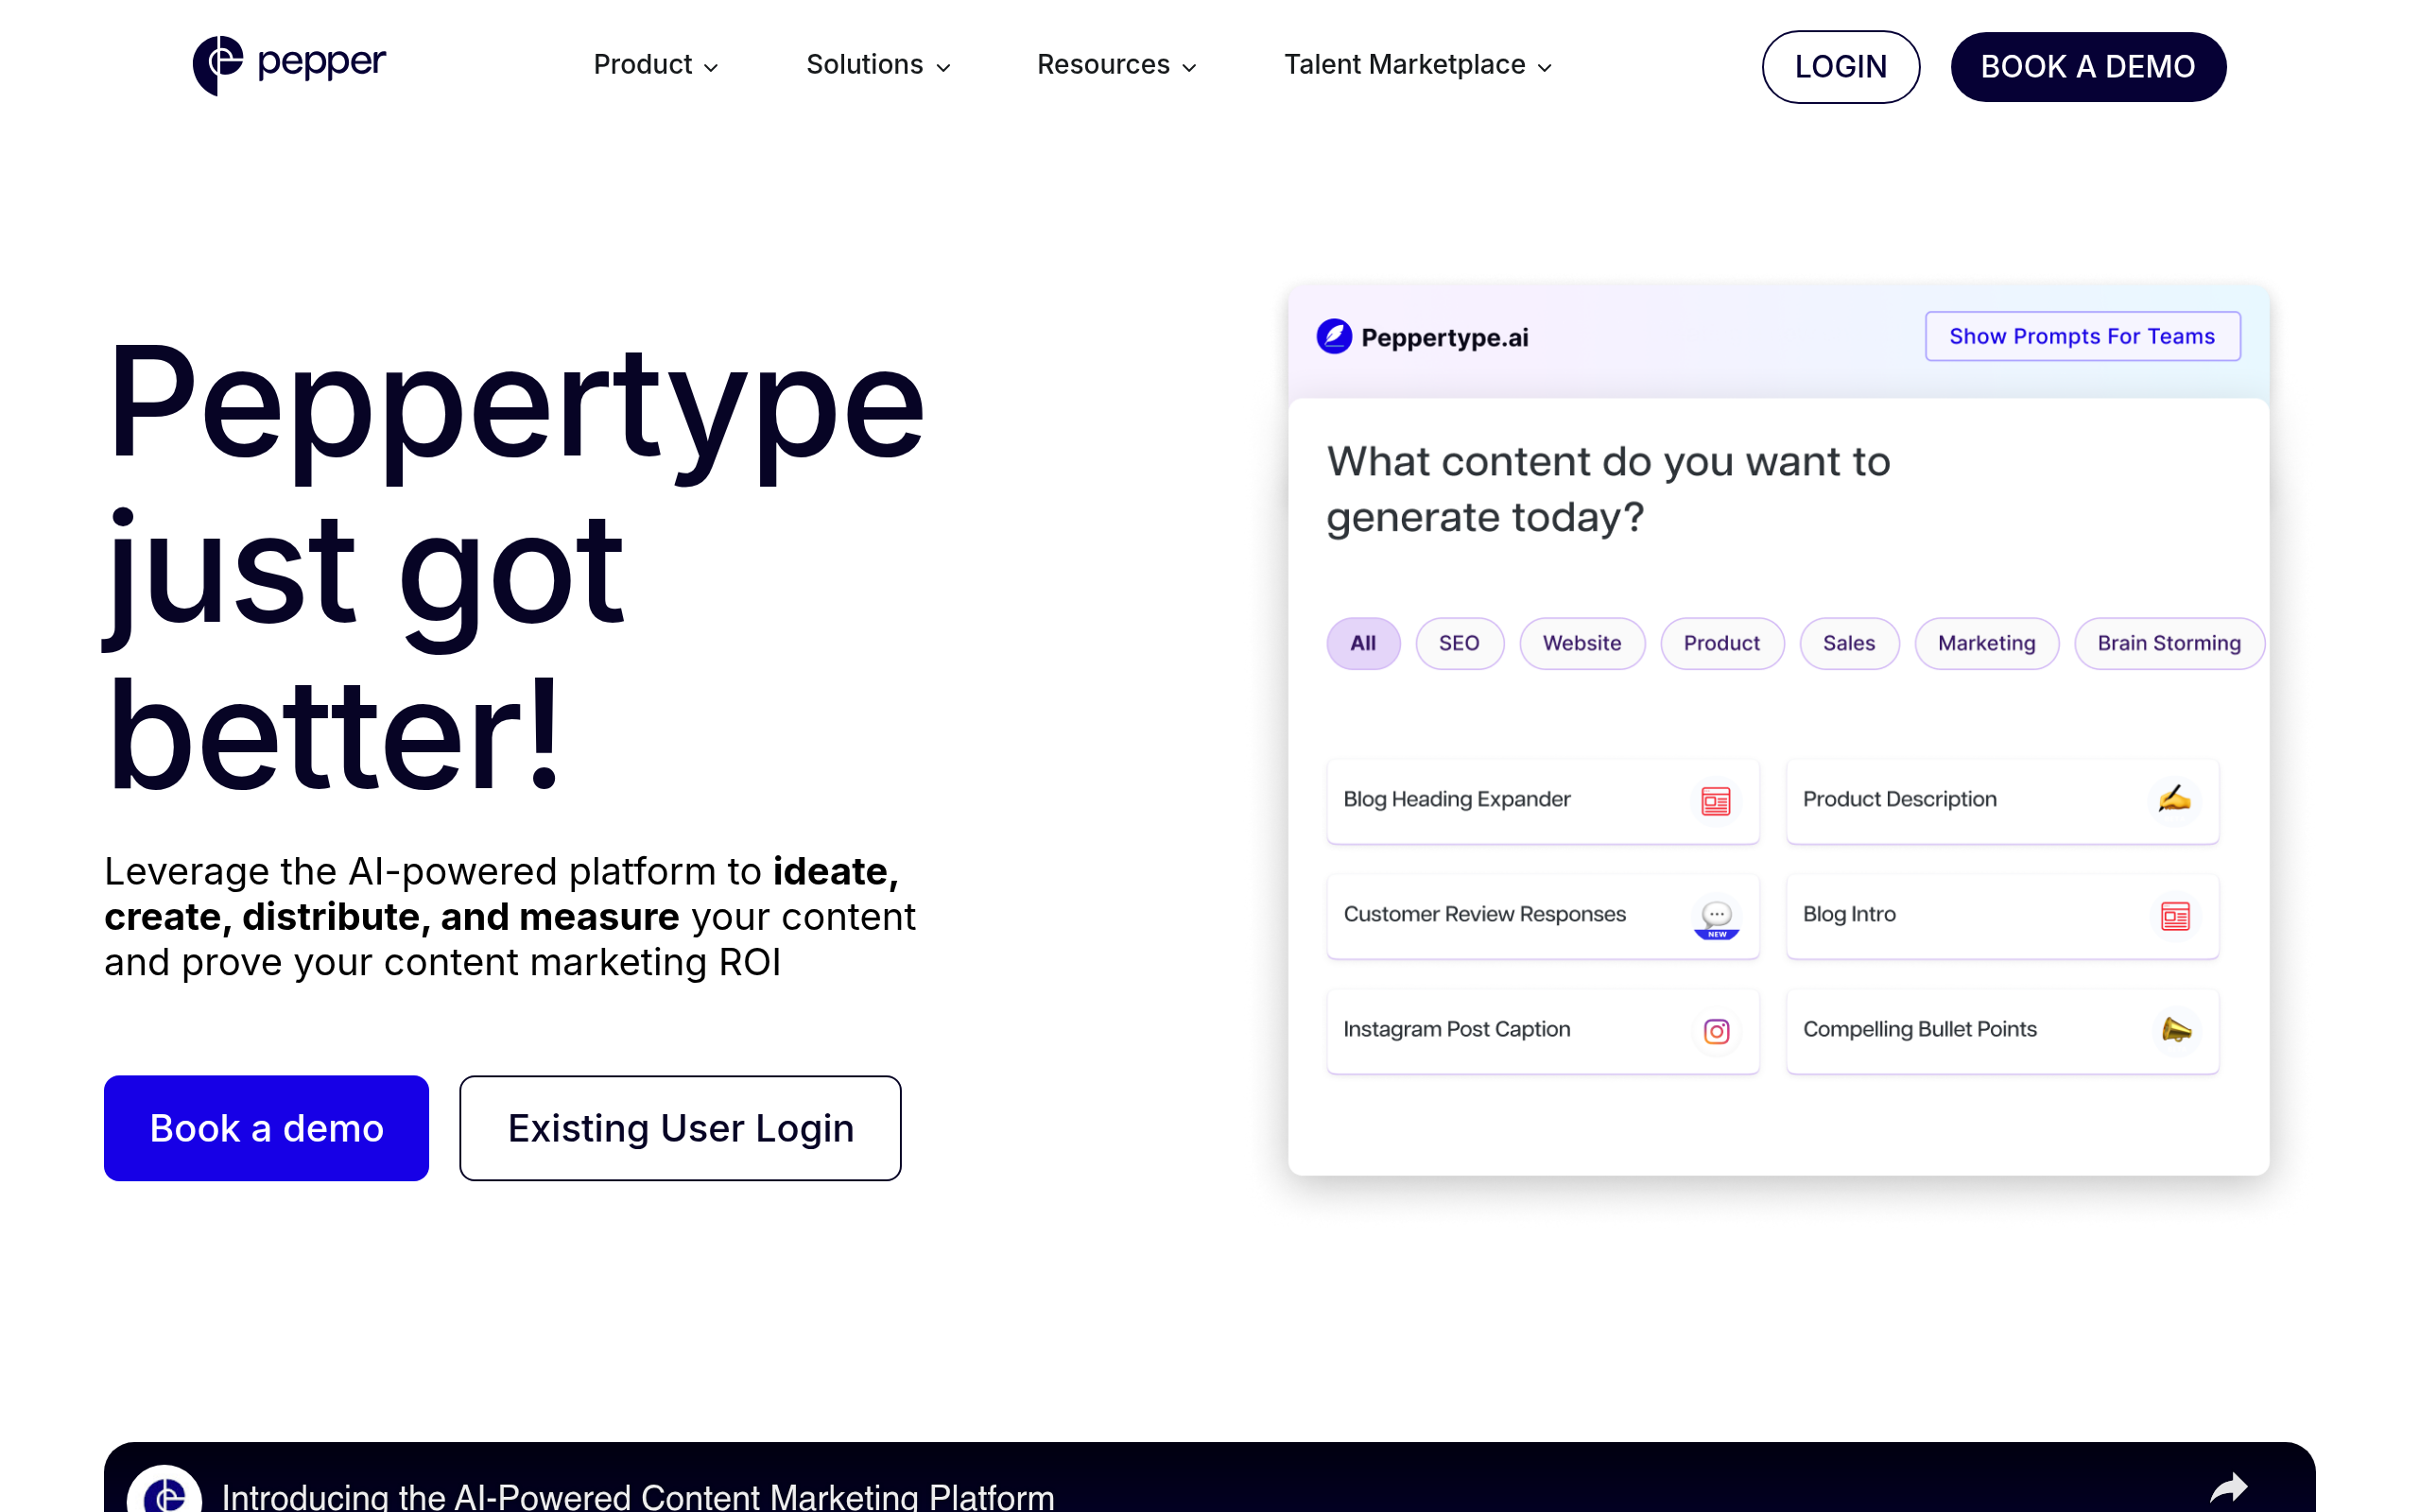This screenshot has width=2420, height=1512.
Task: Expand the Talent Marketplace menu
Action: 1417,64
